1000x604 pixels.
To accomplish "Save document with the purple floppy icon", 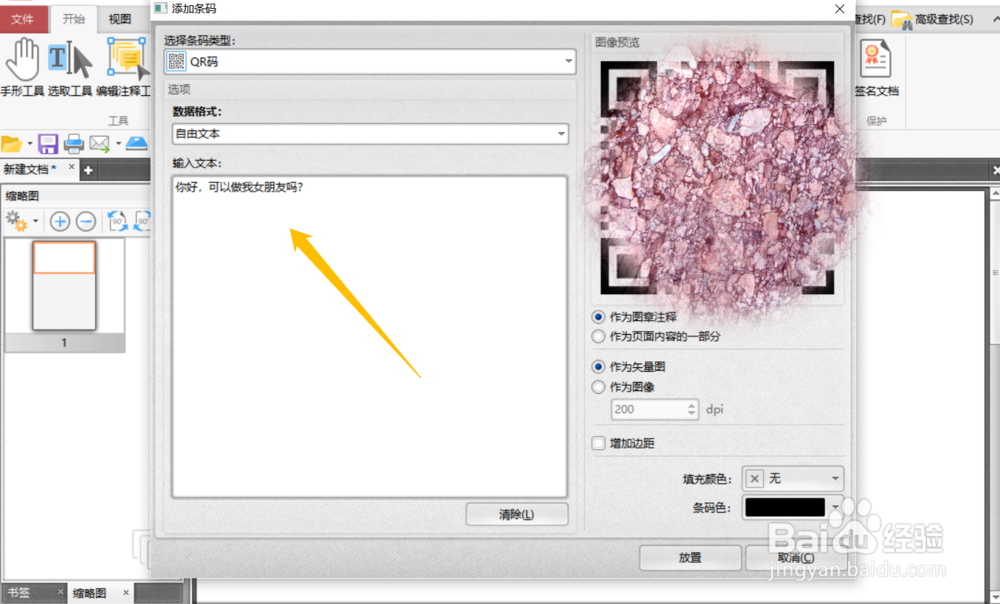I will click(x=48, y=144).
